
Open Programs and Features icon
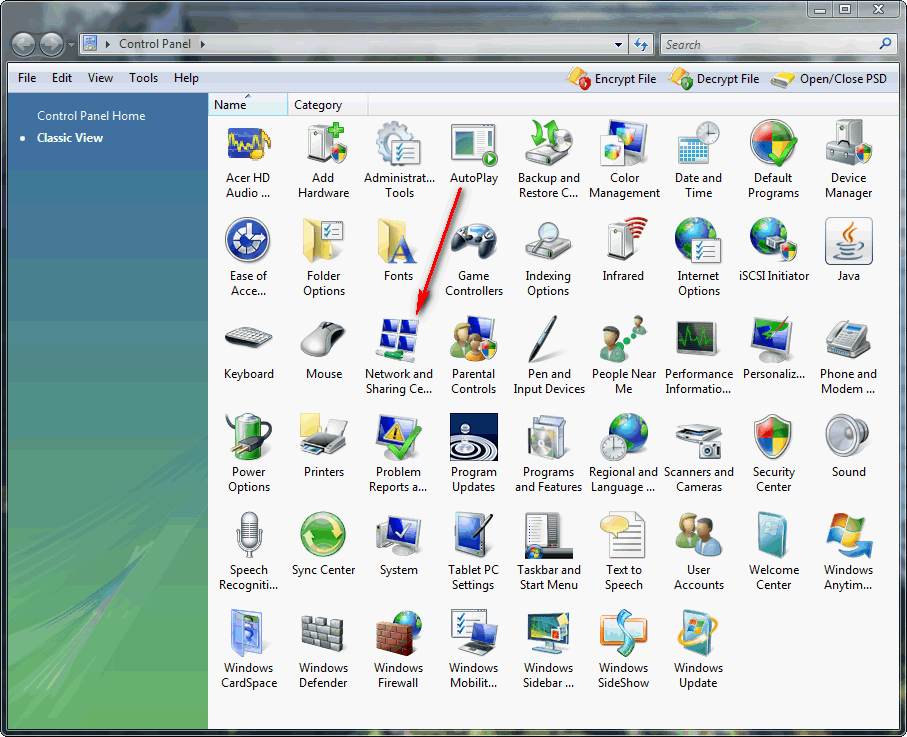[x=547, y=437]
